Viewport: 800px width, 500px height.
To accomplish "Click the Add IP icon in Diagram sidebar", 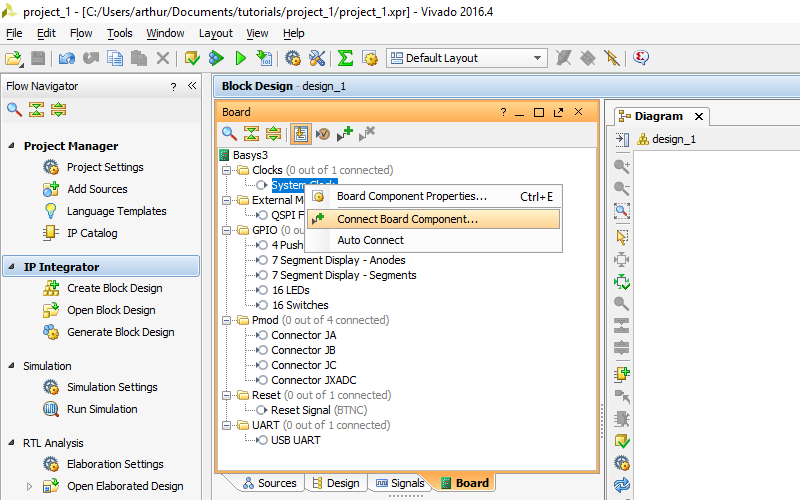I will 622,374.
